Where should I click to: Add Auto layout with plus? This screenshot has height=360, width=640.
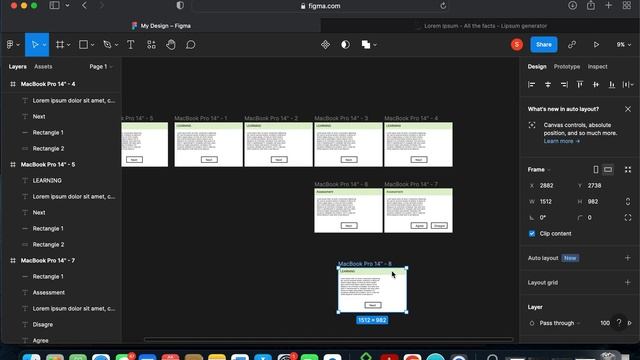pyautogui.click(x=628, y=258)
